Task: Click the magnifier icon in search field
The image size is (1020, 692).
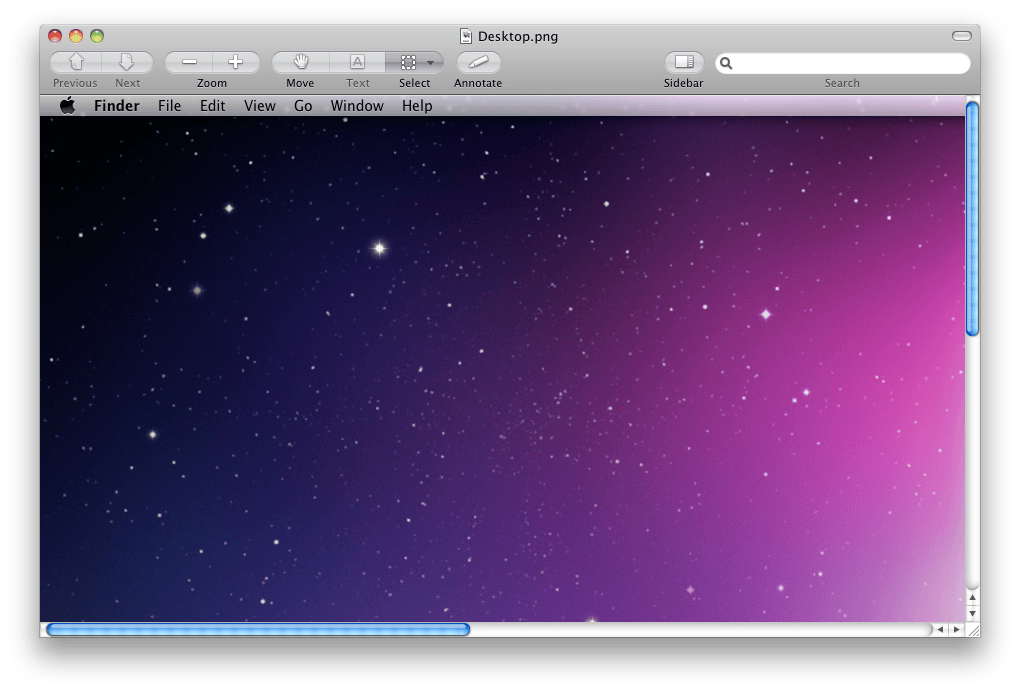Action: coord(726,63)
